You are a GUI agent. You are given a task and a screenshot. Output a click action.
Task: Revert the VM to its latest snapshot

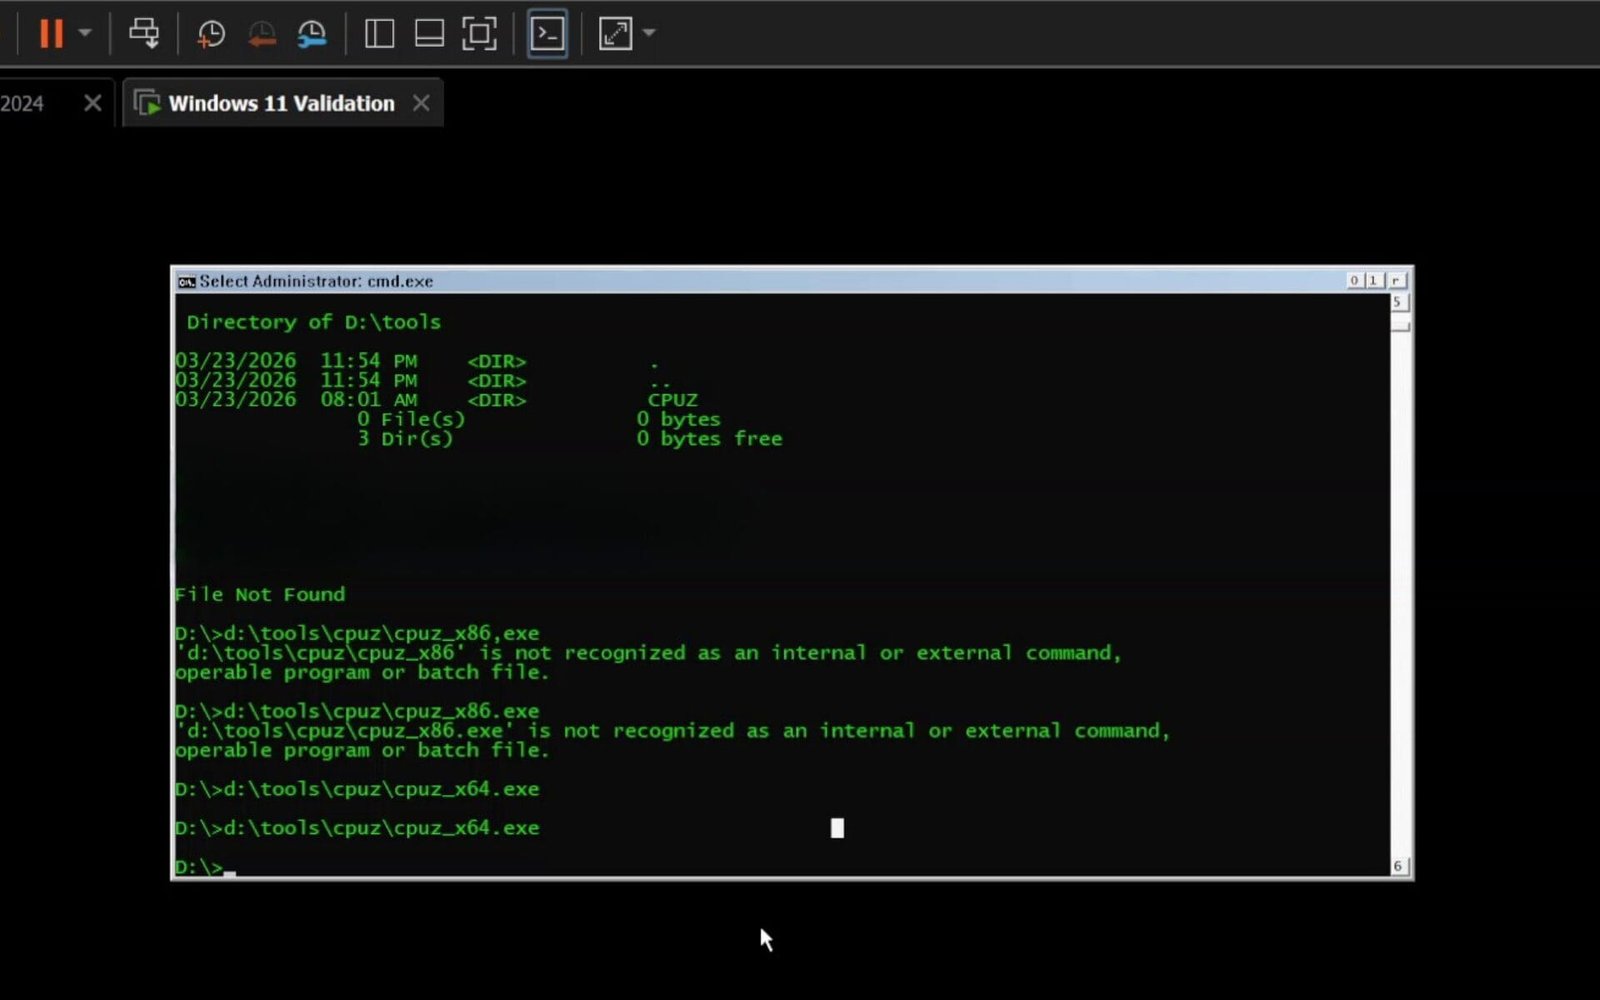point(262,33)
